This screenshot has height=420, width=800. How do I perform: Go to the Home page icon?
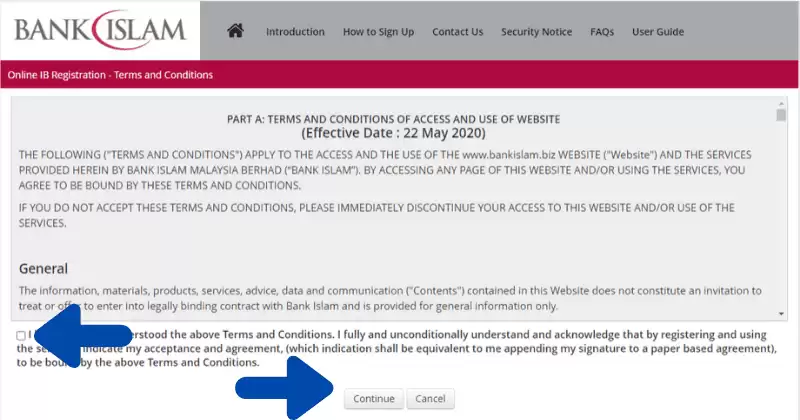tap(236, 31)
